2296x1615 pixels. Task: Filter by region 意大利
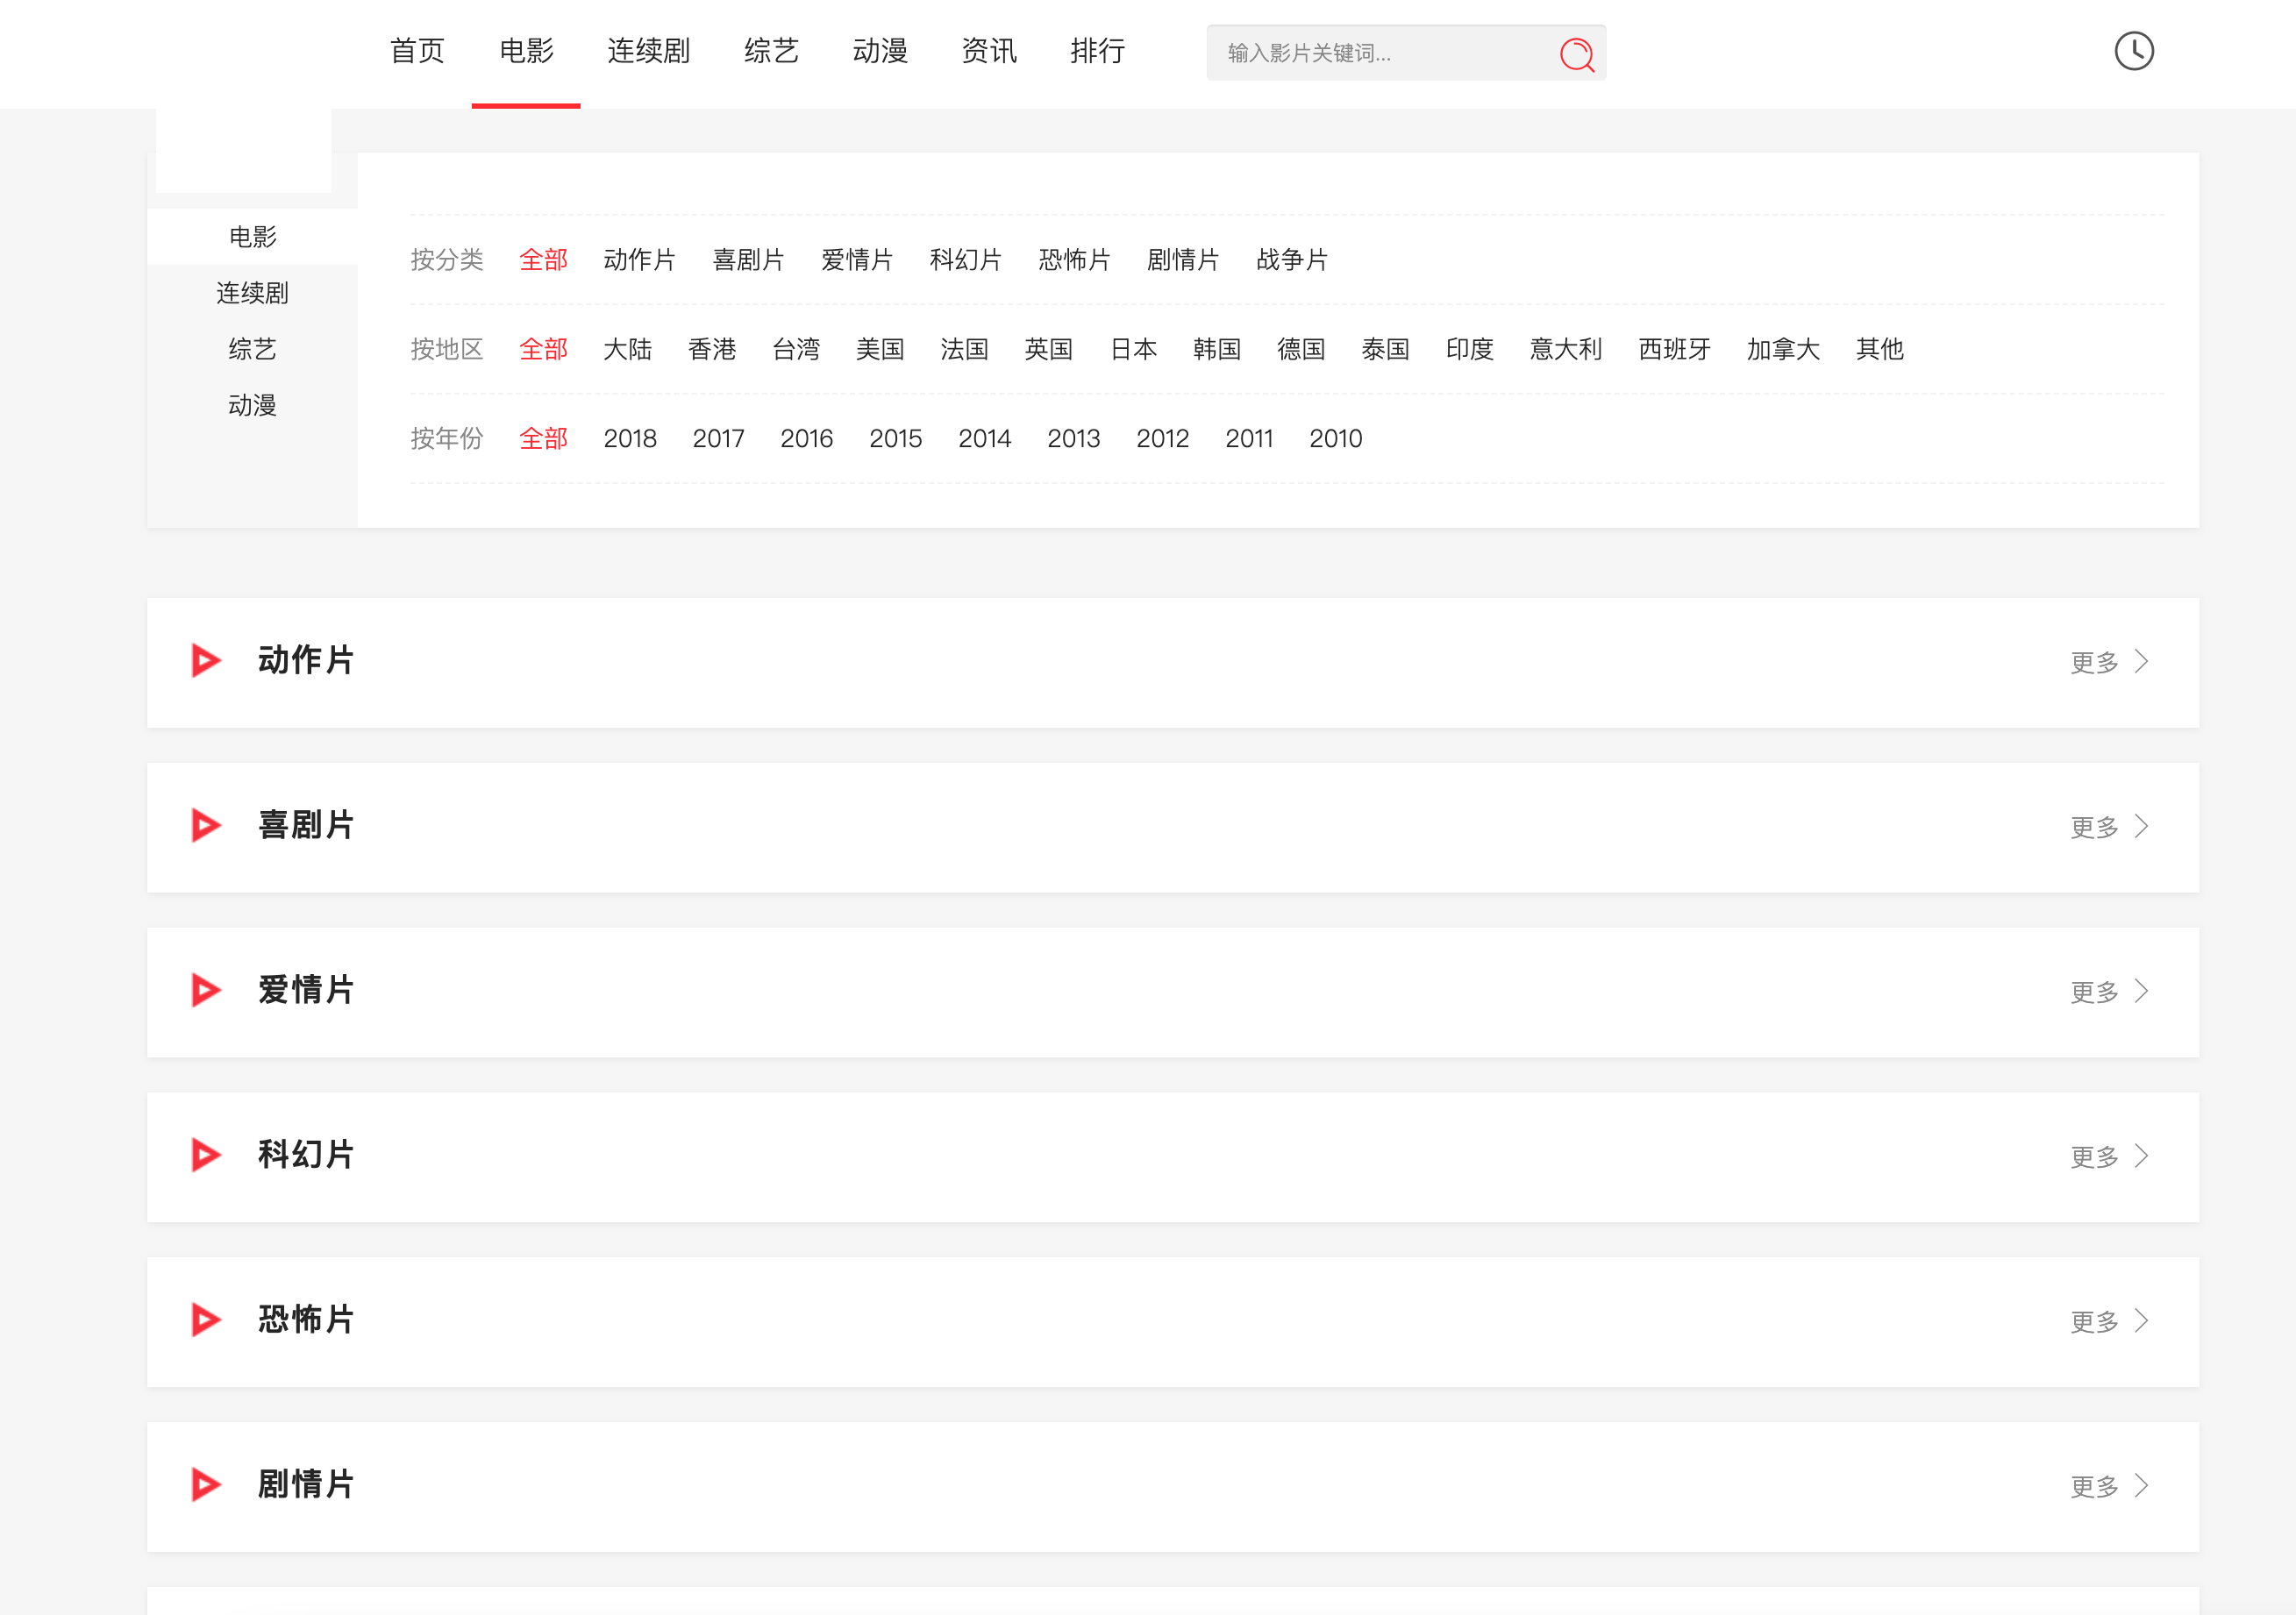click(1566, 349)
